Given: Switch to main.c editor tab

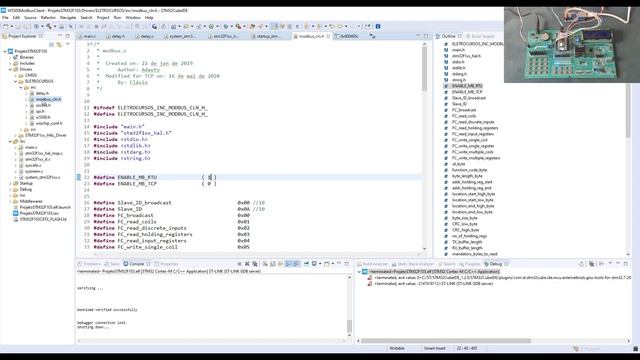Looking at the screenshot, I should coord(89,36).
